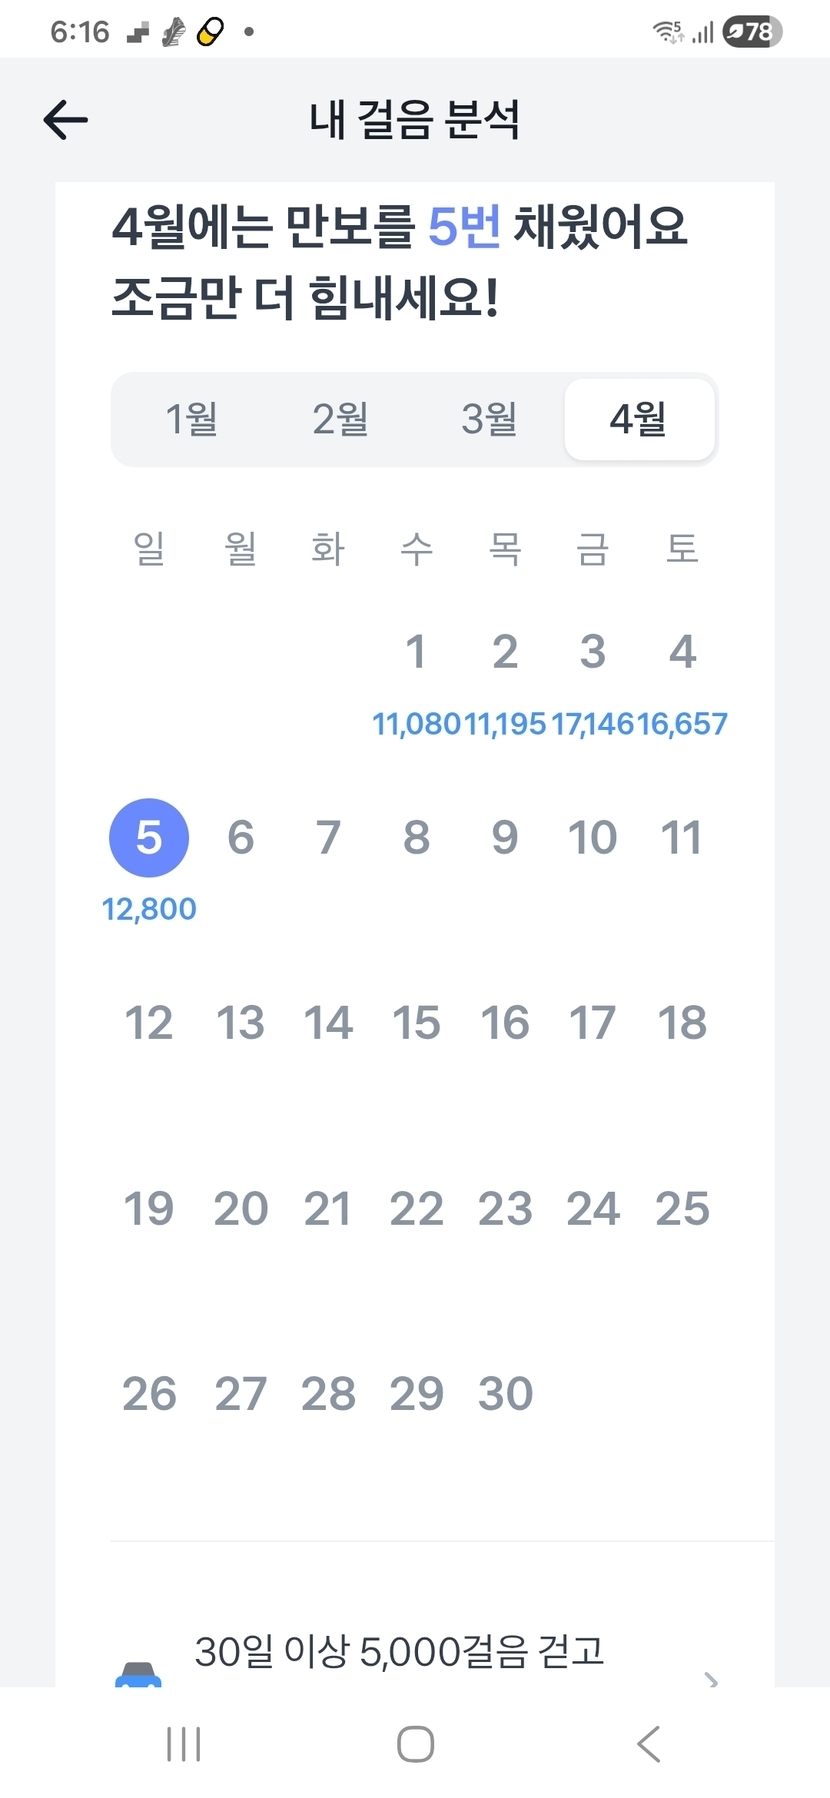Tap the 12,800 step count

pos(149,909)
